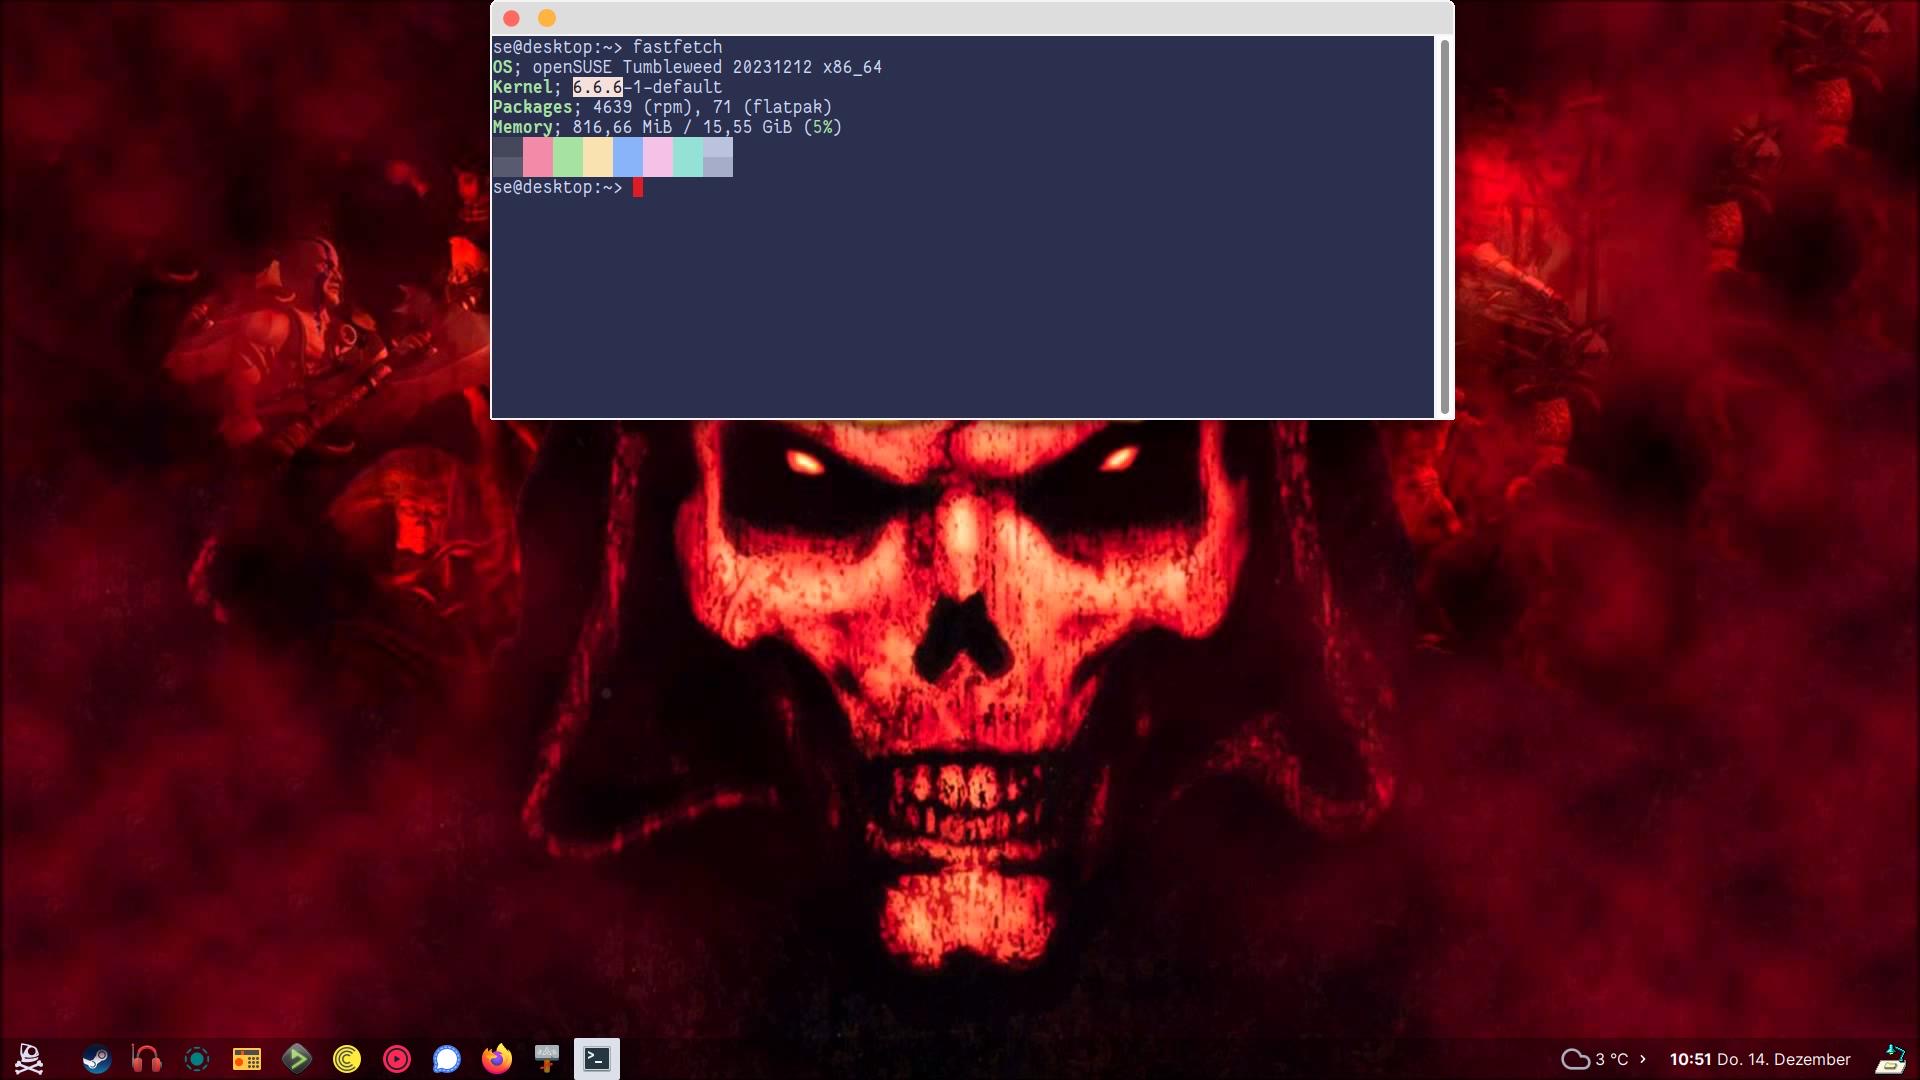Viewport: 1920px width, 1080px height.
Task: Open Firefox from the taskbar
Action: point(497,1058)
